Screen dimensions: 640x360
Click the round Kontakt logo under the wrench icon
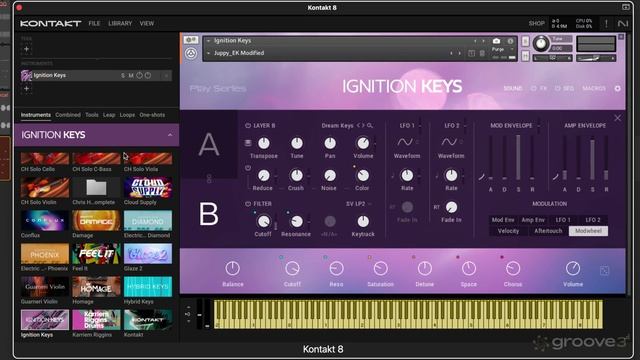pyautogui.click(x=191, y=53)
